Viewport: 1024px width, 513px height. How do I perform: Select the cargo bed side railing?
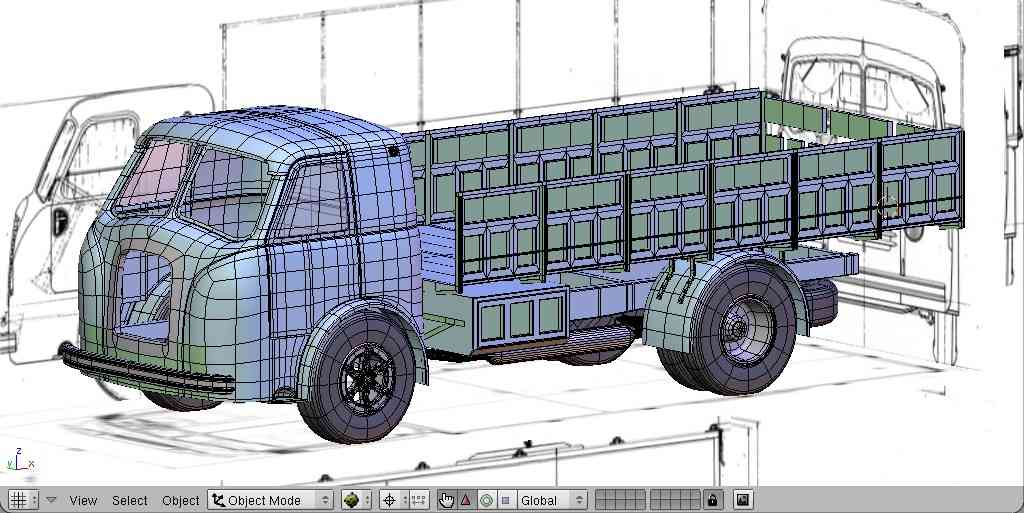(710, 210)
